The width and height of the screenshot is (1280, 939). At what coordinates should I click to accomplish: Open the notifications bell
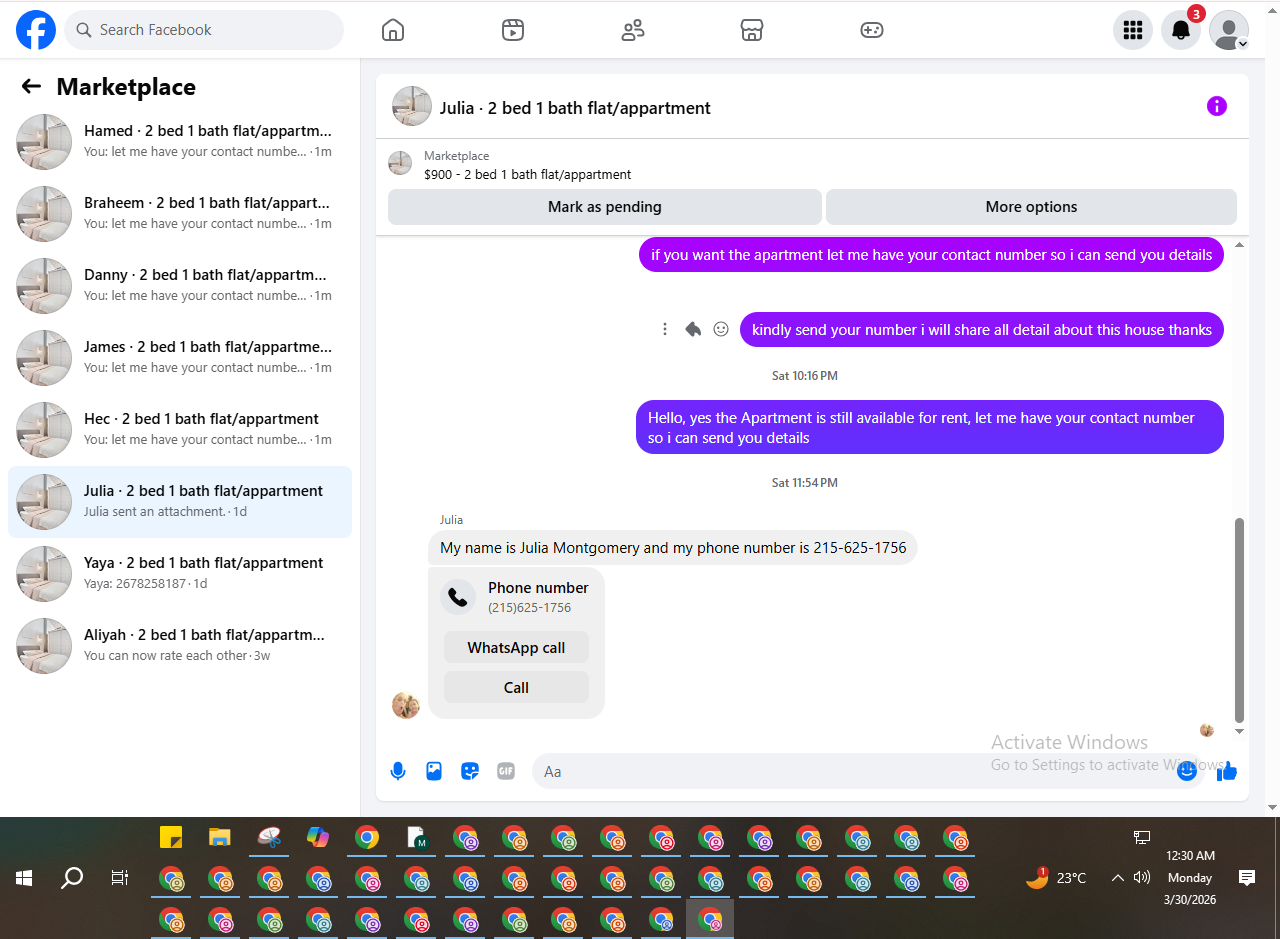[x=1181, y=30]
